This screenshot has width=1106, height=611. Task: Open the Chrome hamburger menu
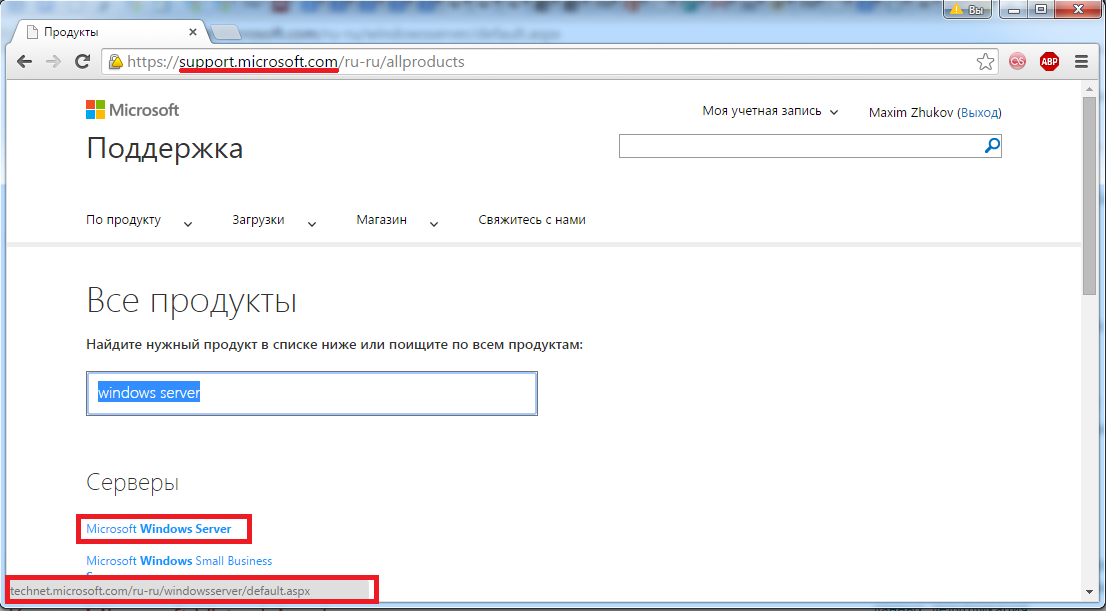(1081, 62)
